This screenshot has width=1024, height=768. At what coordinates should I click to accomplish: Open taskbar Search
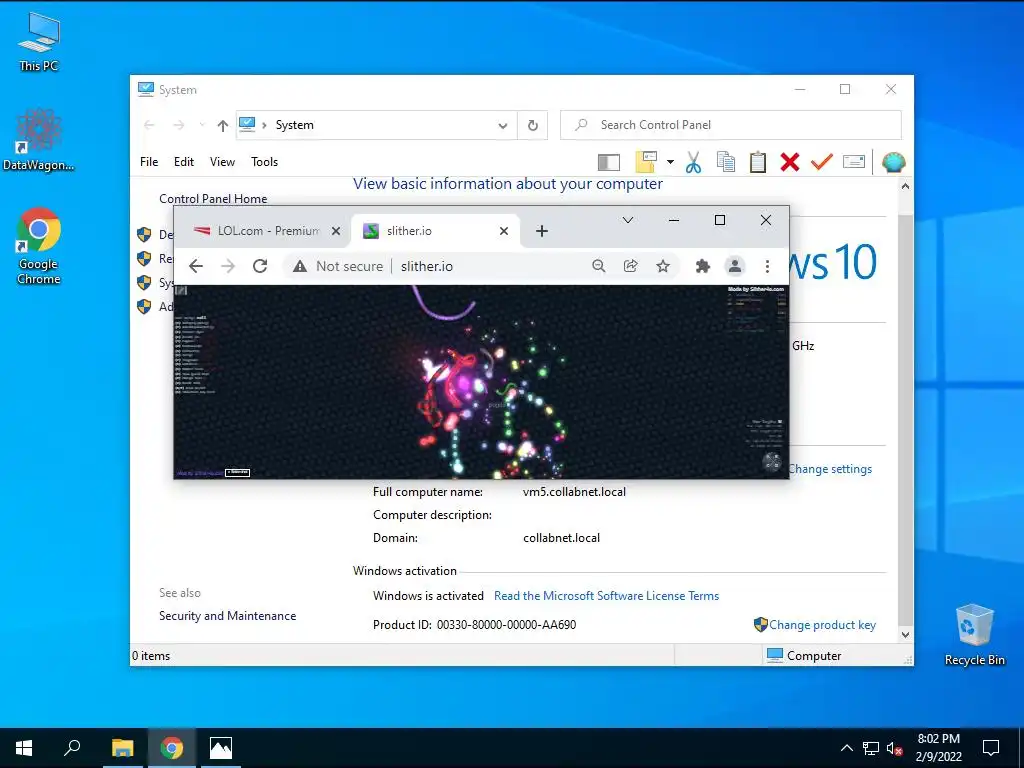click(x=72, y=748)
